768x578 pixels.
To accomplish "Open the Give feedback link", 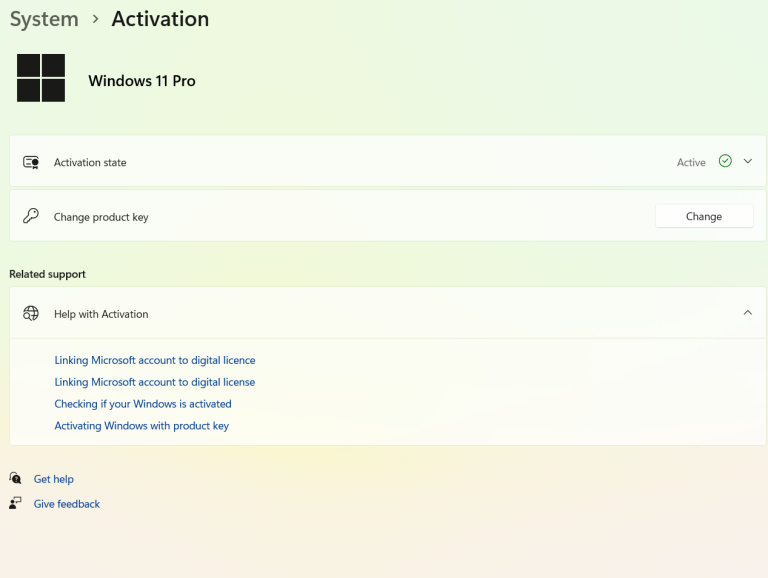I will coord(67,504).
